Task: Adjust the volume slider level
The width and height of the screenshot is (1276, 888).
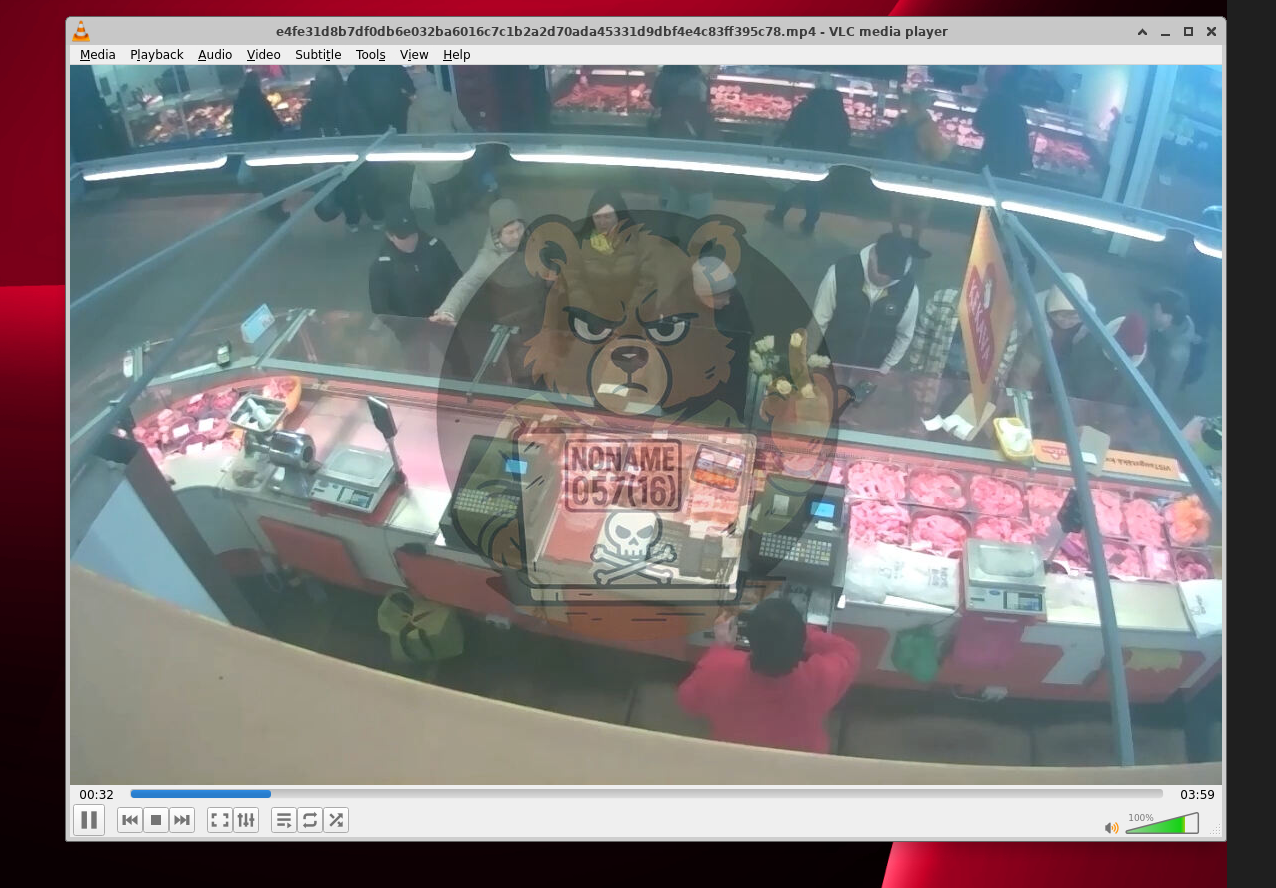Action: tap(1160, 825)
